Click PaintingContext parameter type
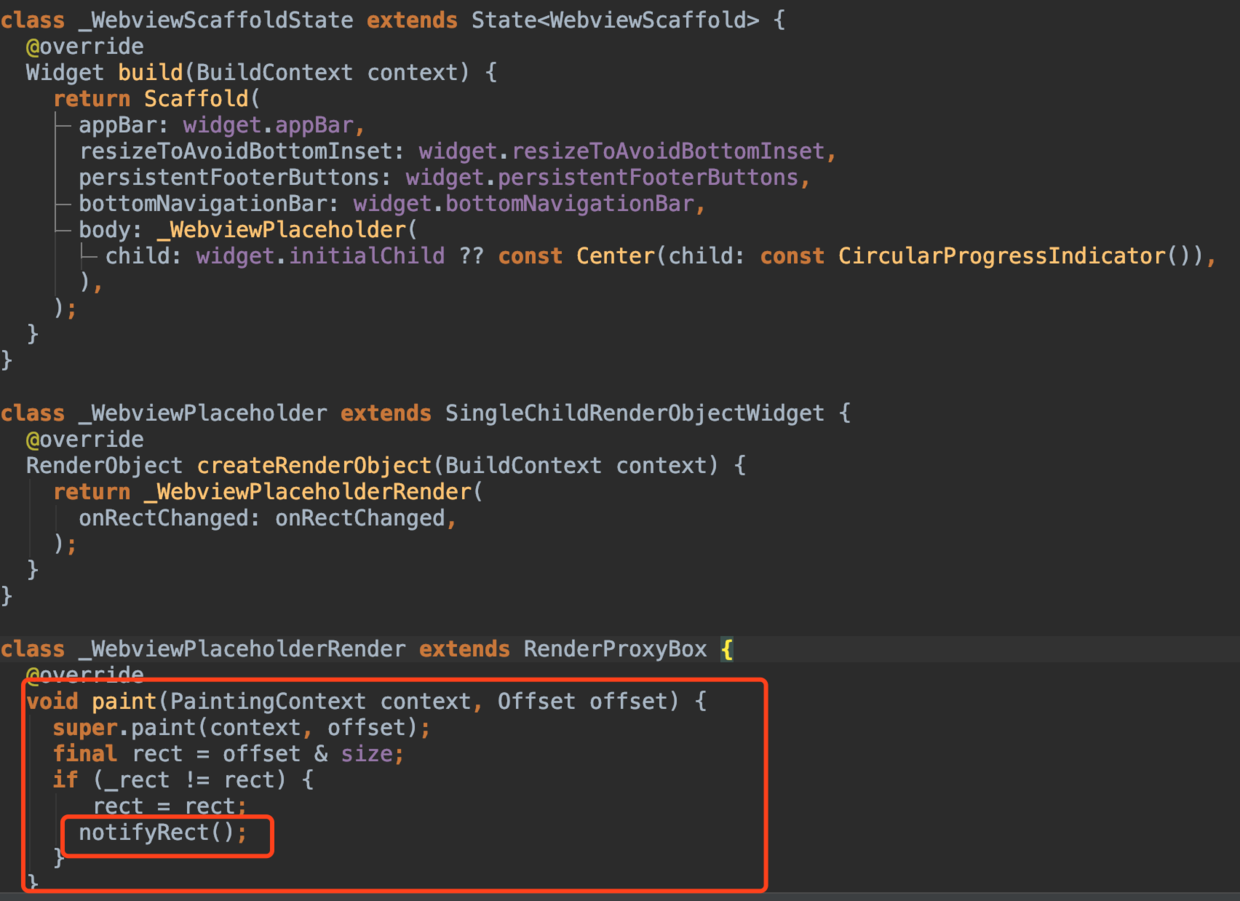 pyautogui.click(x=268, y=701)
